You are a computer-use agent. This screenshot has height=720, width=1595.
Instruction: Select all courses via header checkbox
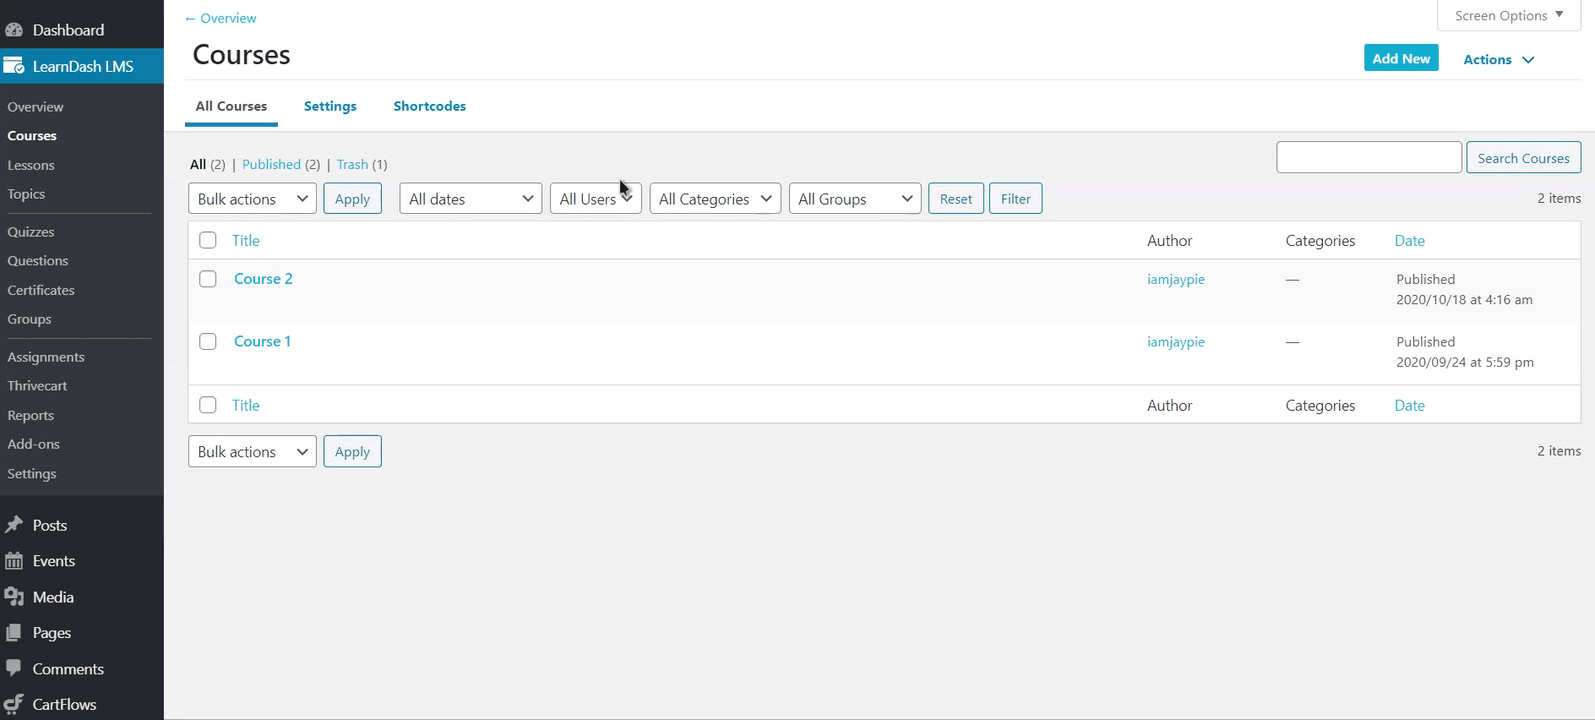(208, 240)
